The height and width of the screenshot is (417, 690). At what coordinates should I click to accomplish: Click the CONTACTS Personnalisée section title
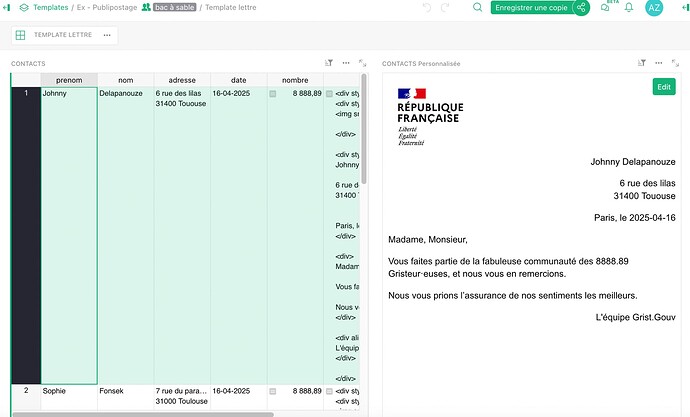pos(421,64)
